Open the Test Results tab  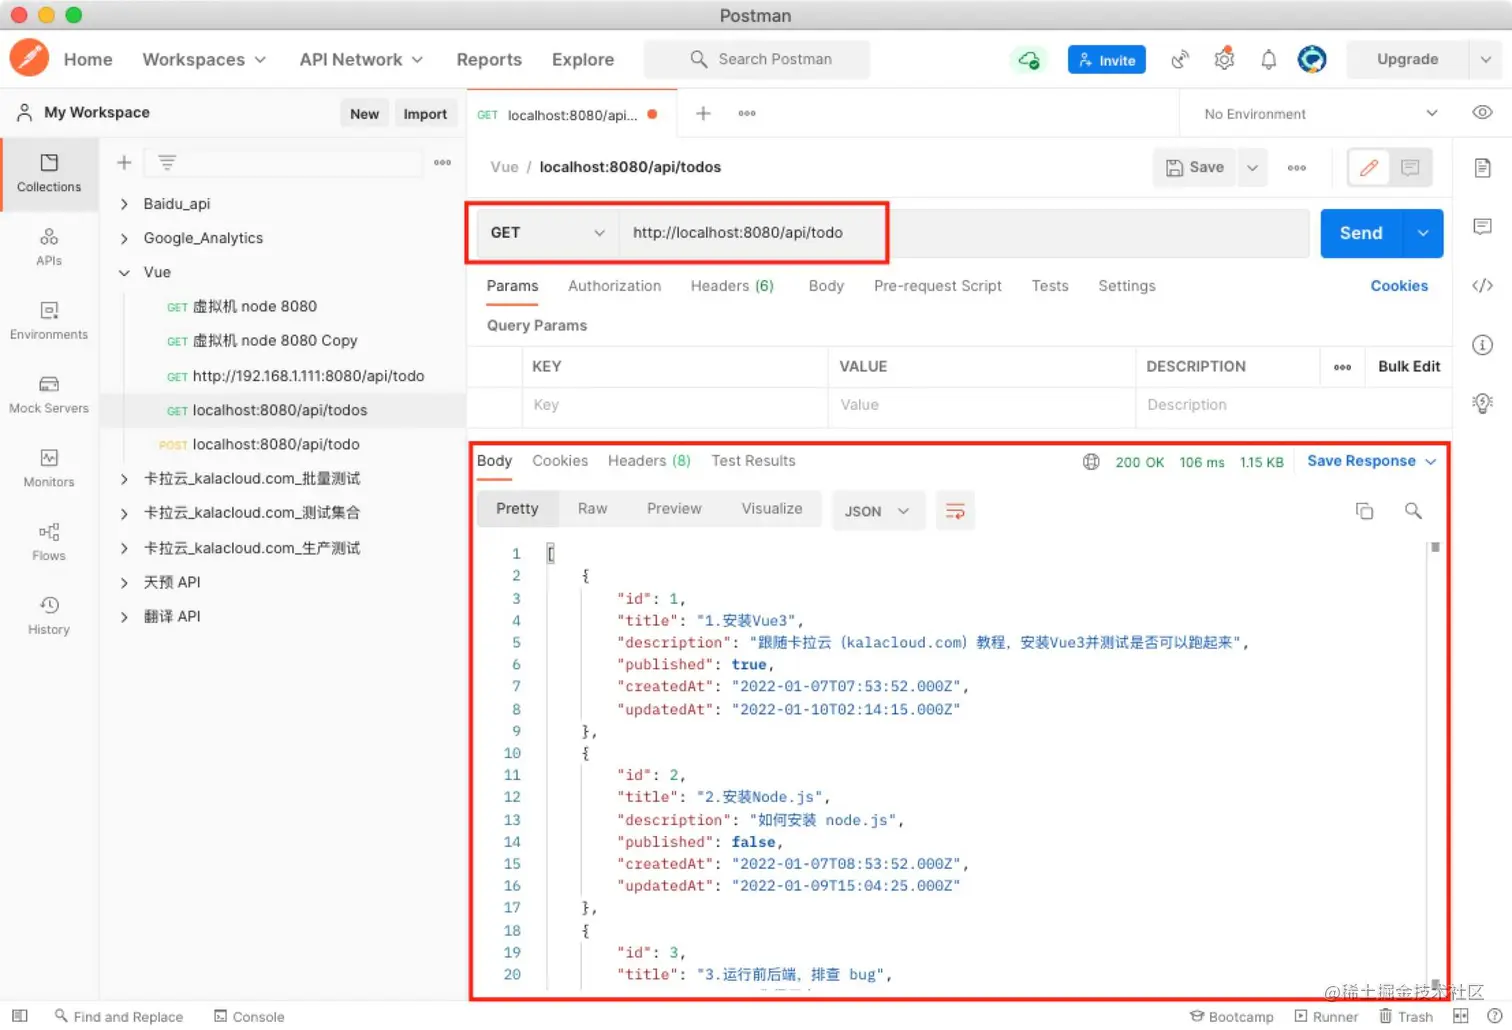coord(753,461)
